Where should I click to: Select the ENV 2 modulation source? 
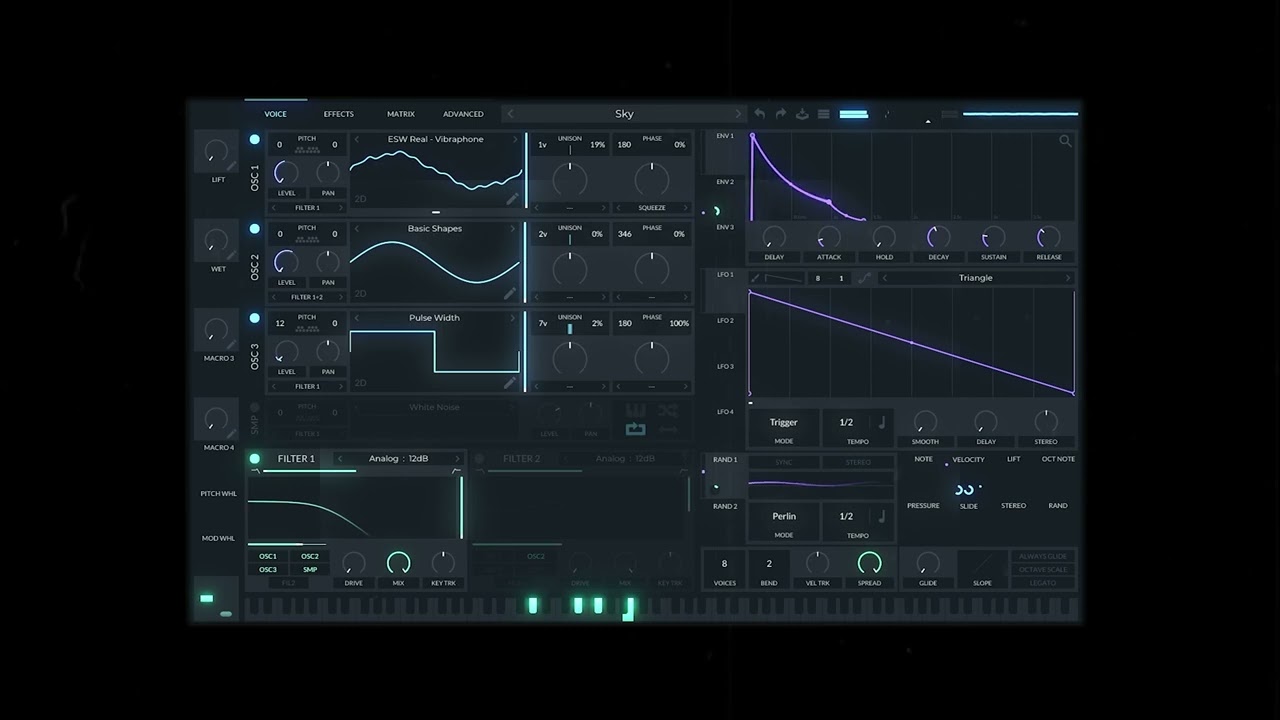coord(725,182)
